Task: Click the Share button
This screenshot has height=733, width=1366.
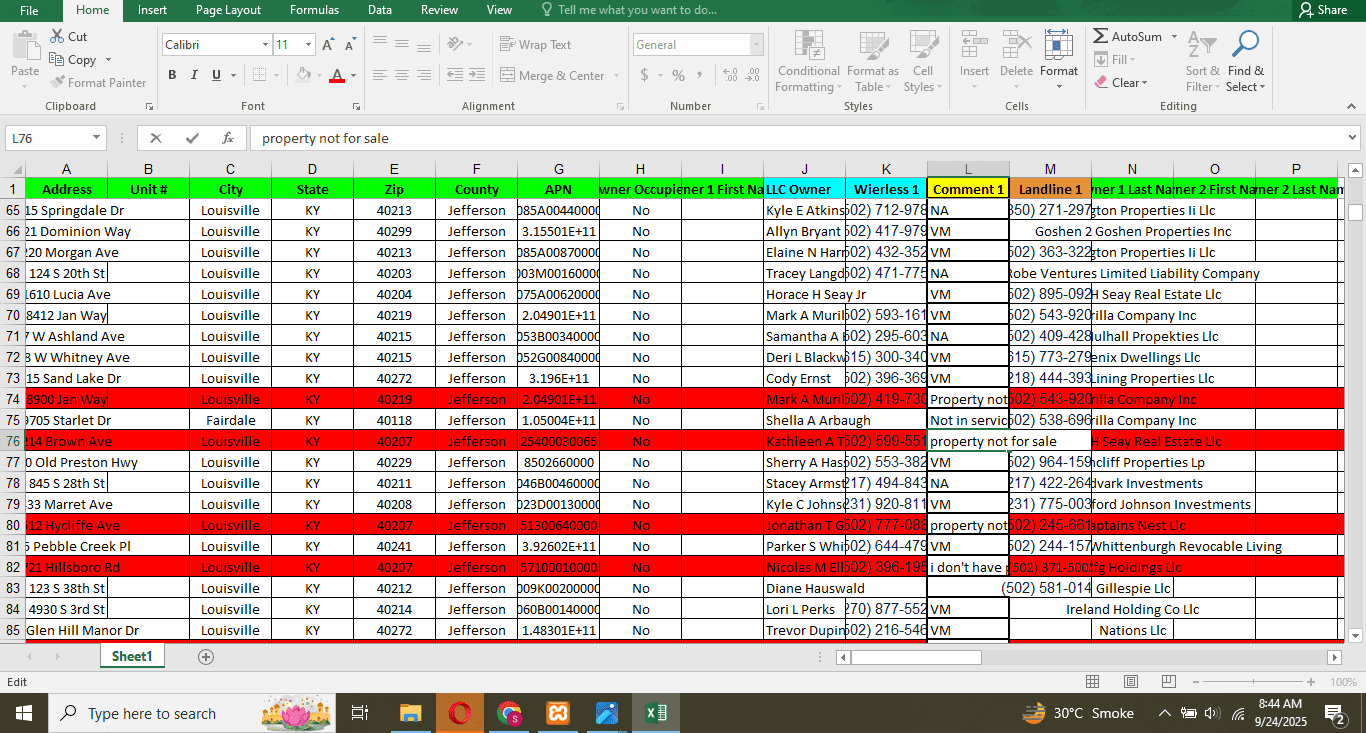Action: pos(1322,10)
